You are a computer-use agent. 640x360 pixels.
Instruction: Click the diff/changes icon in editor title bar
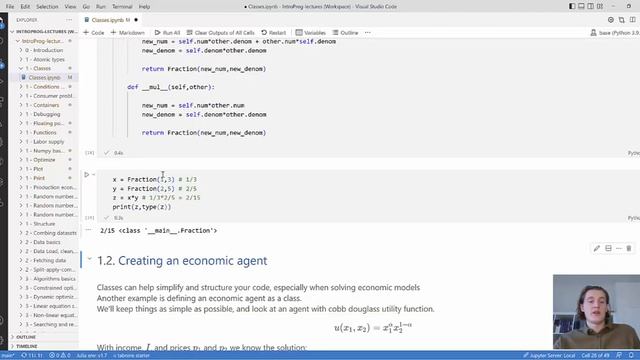click(622, 20)
